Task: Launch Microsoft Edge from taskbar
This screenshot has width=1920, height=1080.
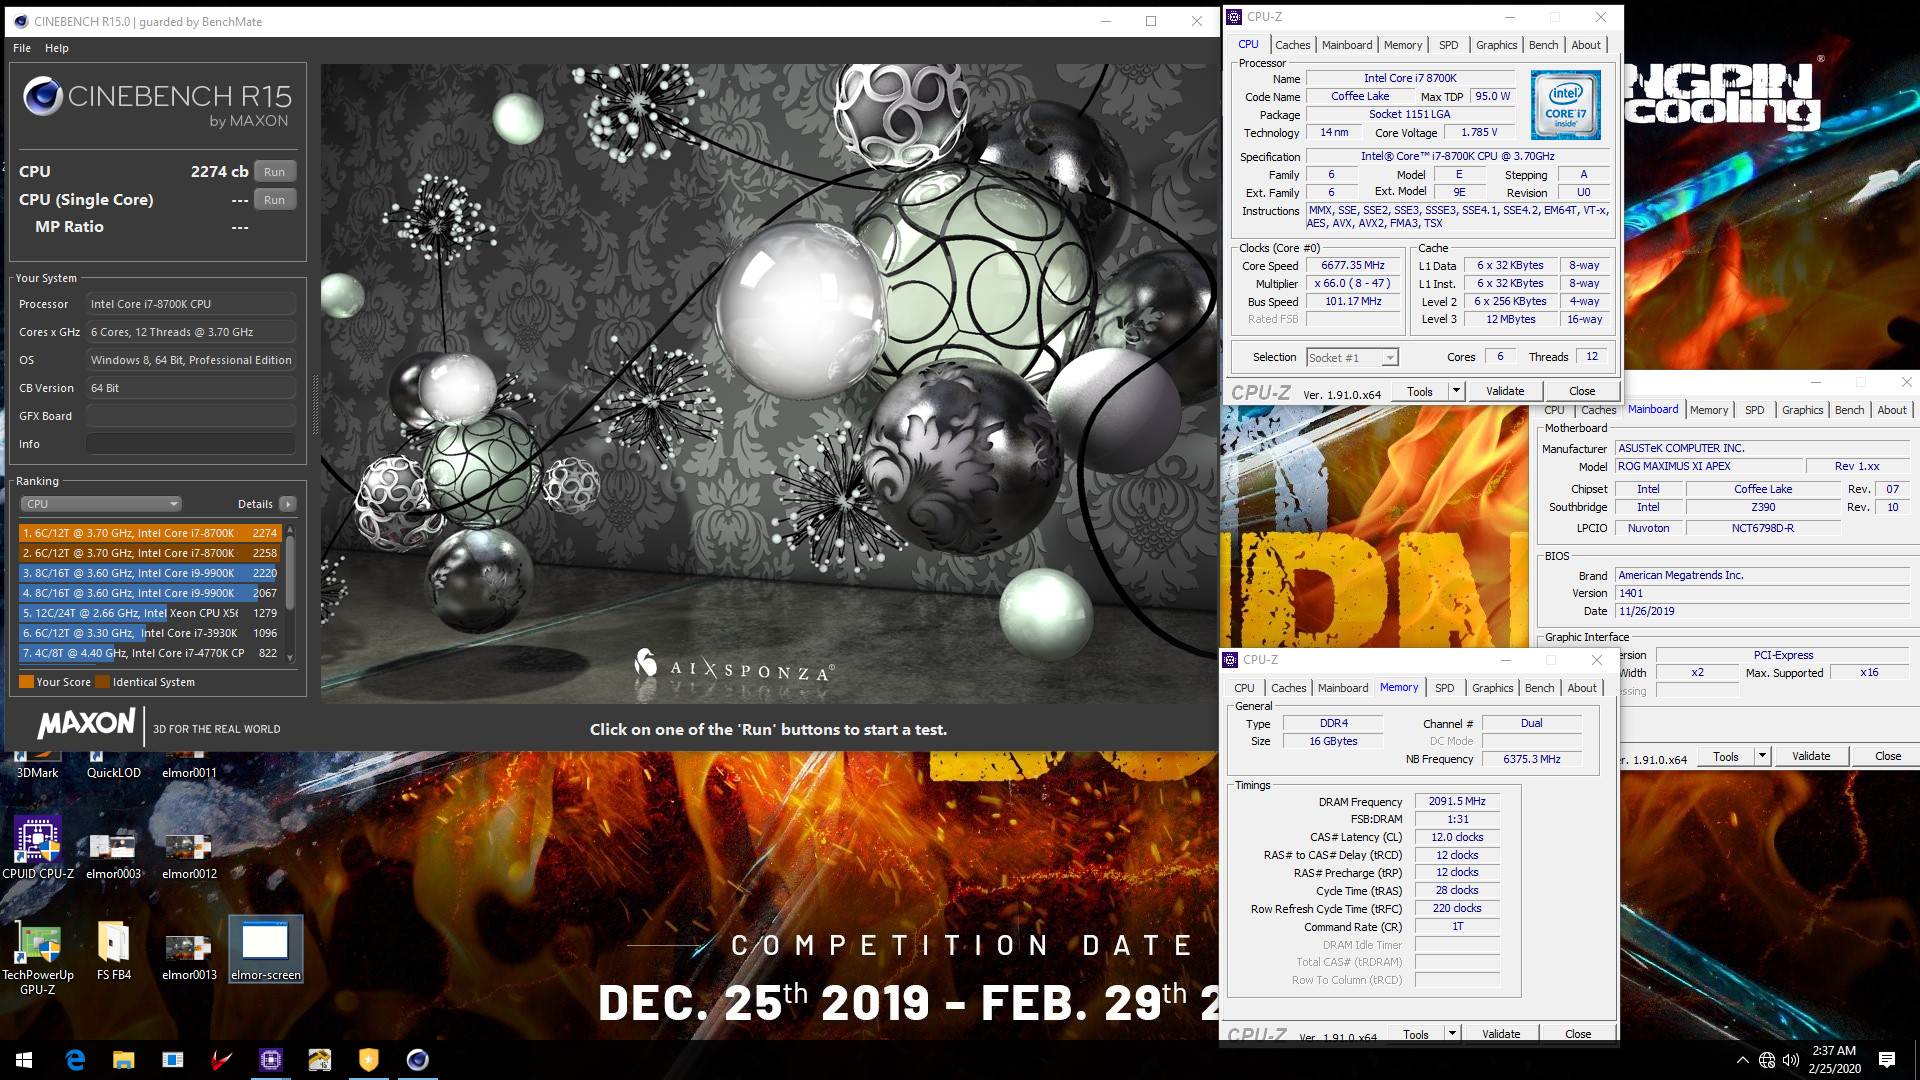Action: 75,1060
